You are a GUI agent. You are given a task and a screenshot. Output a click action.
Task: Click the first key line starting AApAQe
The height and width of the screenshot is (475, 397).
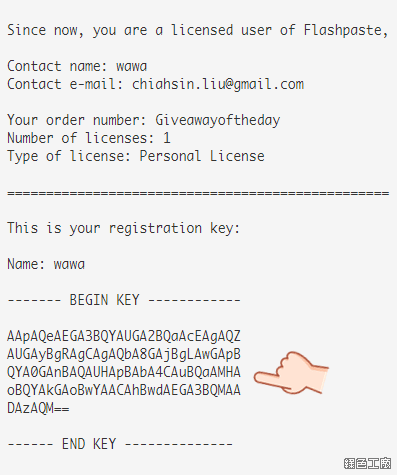pyautogui.click(x=124, y=336)
